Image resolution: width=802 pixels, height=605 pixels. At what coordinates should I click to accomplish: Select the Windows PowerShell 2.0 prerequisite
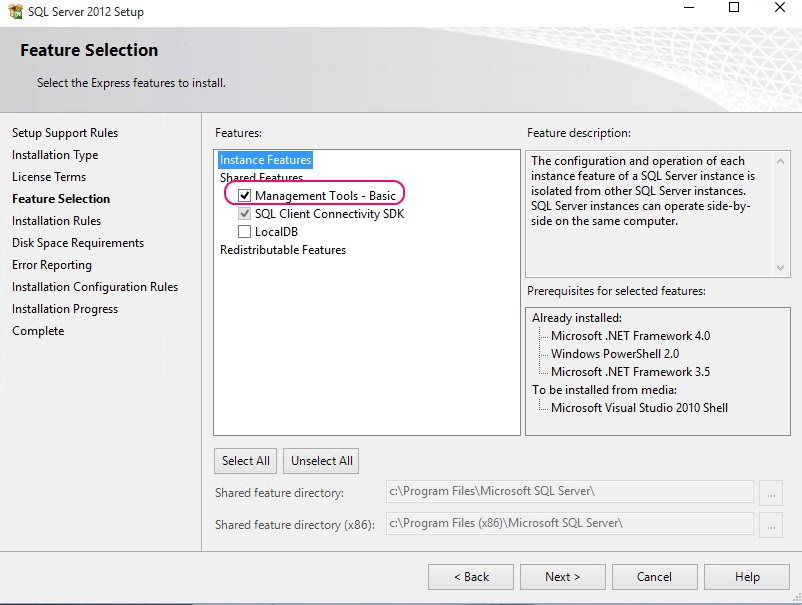(x=615, y=354)
